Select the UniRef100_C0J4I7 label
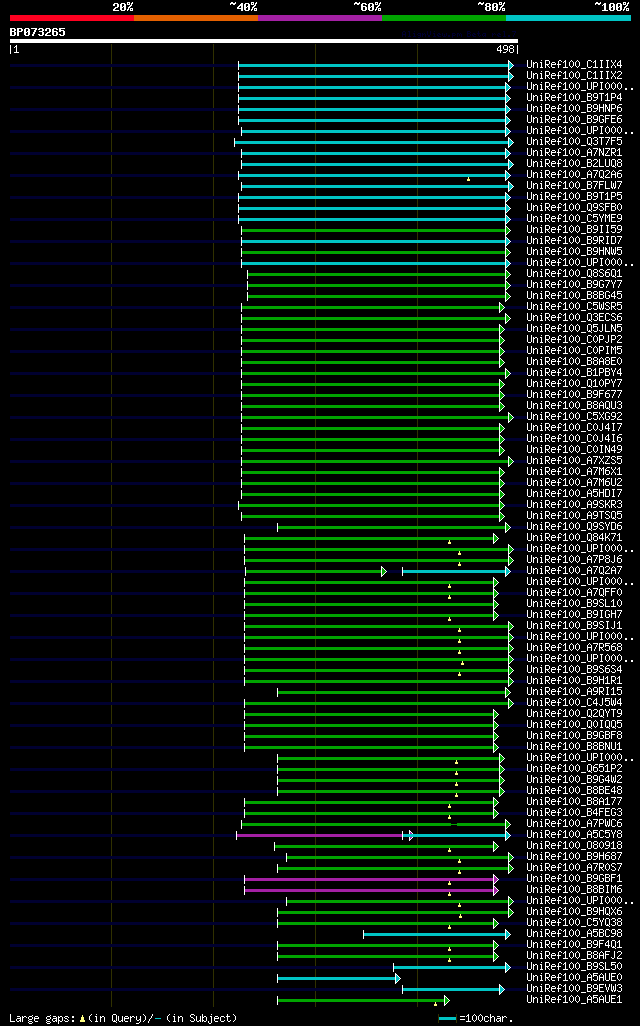Screen dimensions: 640x1026 [575, 428]
